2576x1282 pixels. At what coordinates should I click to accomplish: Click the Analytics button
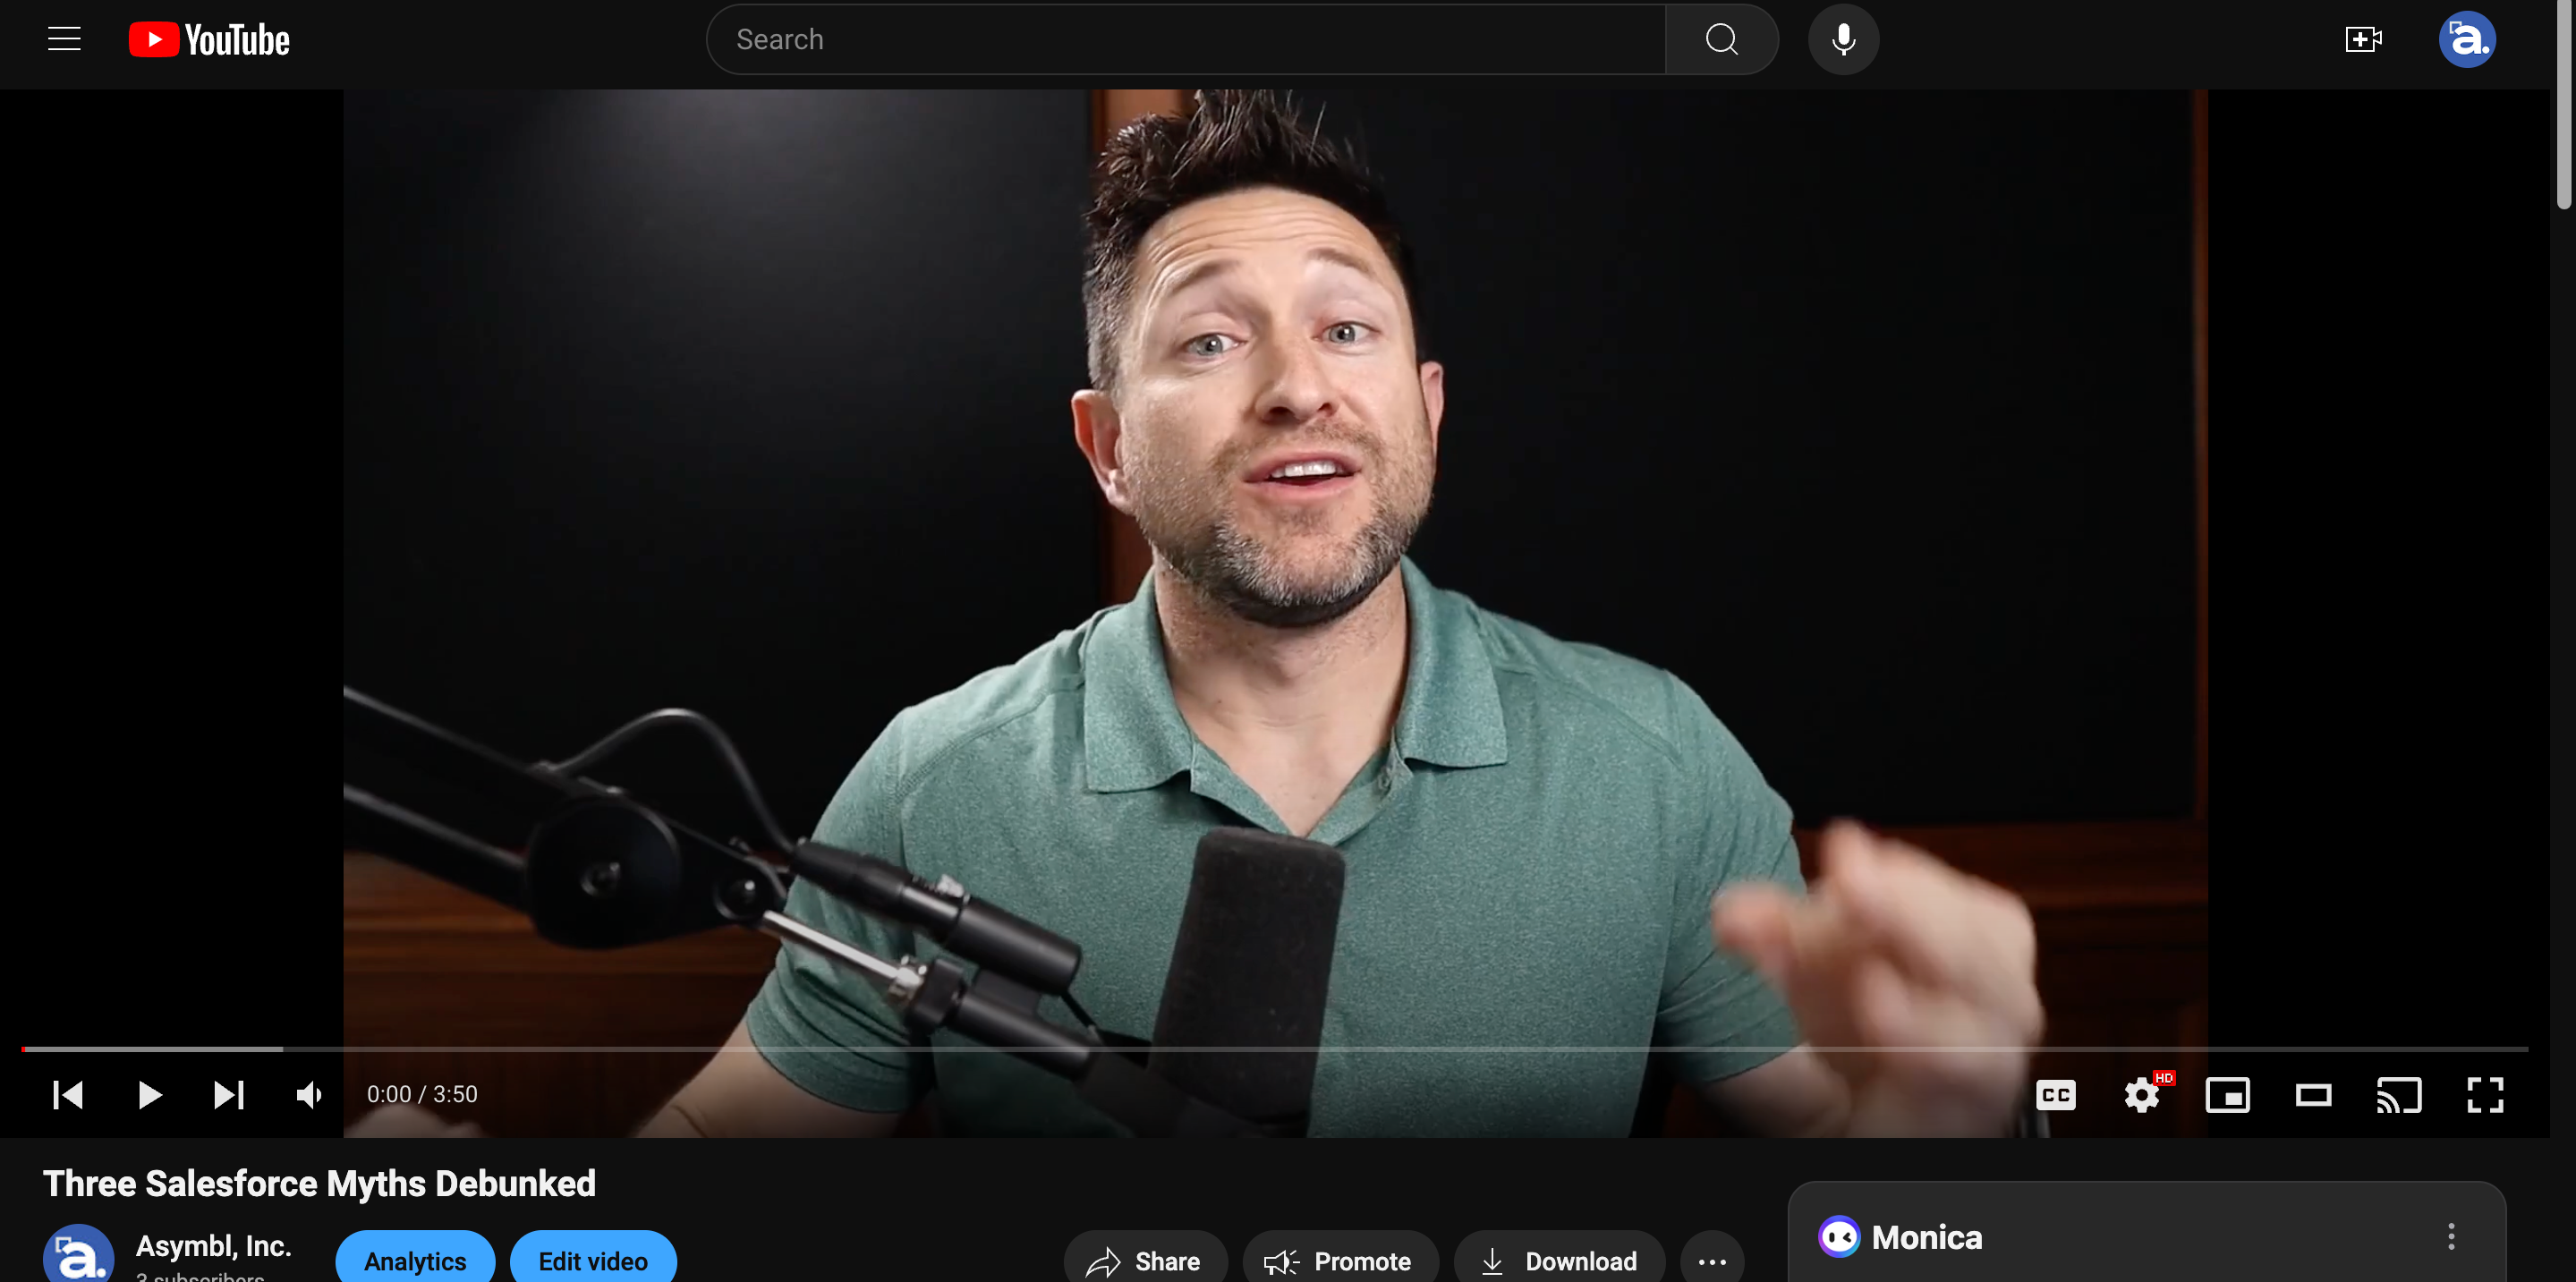coord(414,1261)
